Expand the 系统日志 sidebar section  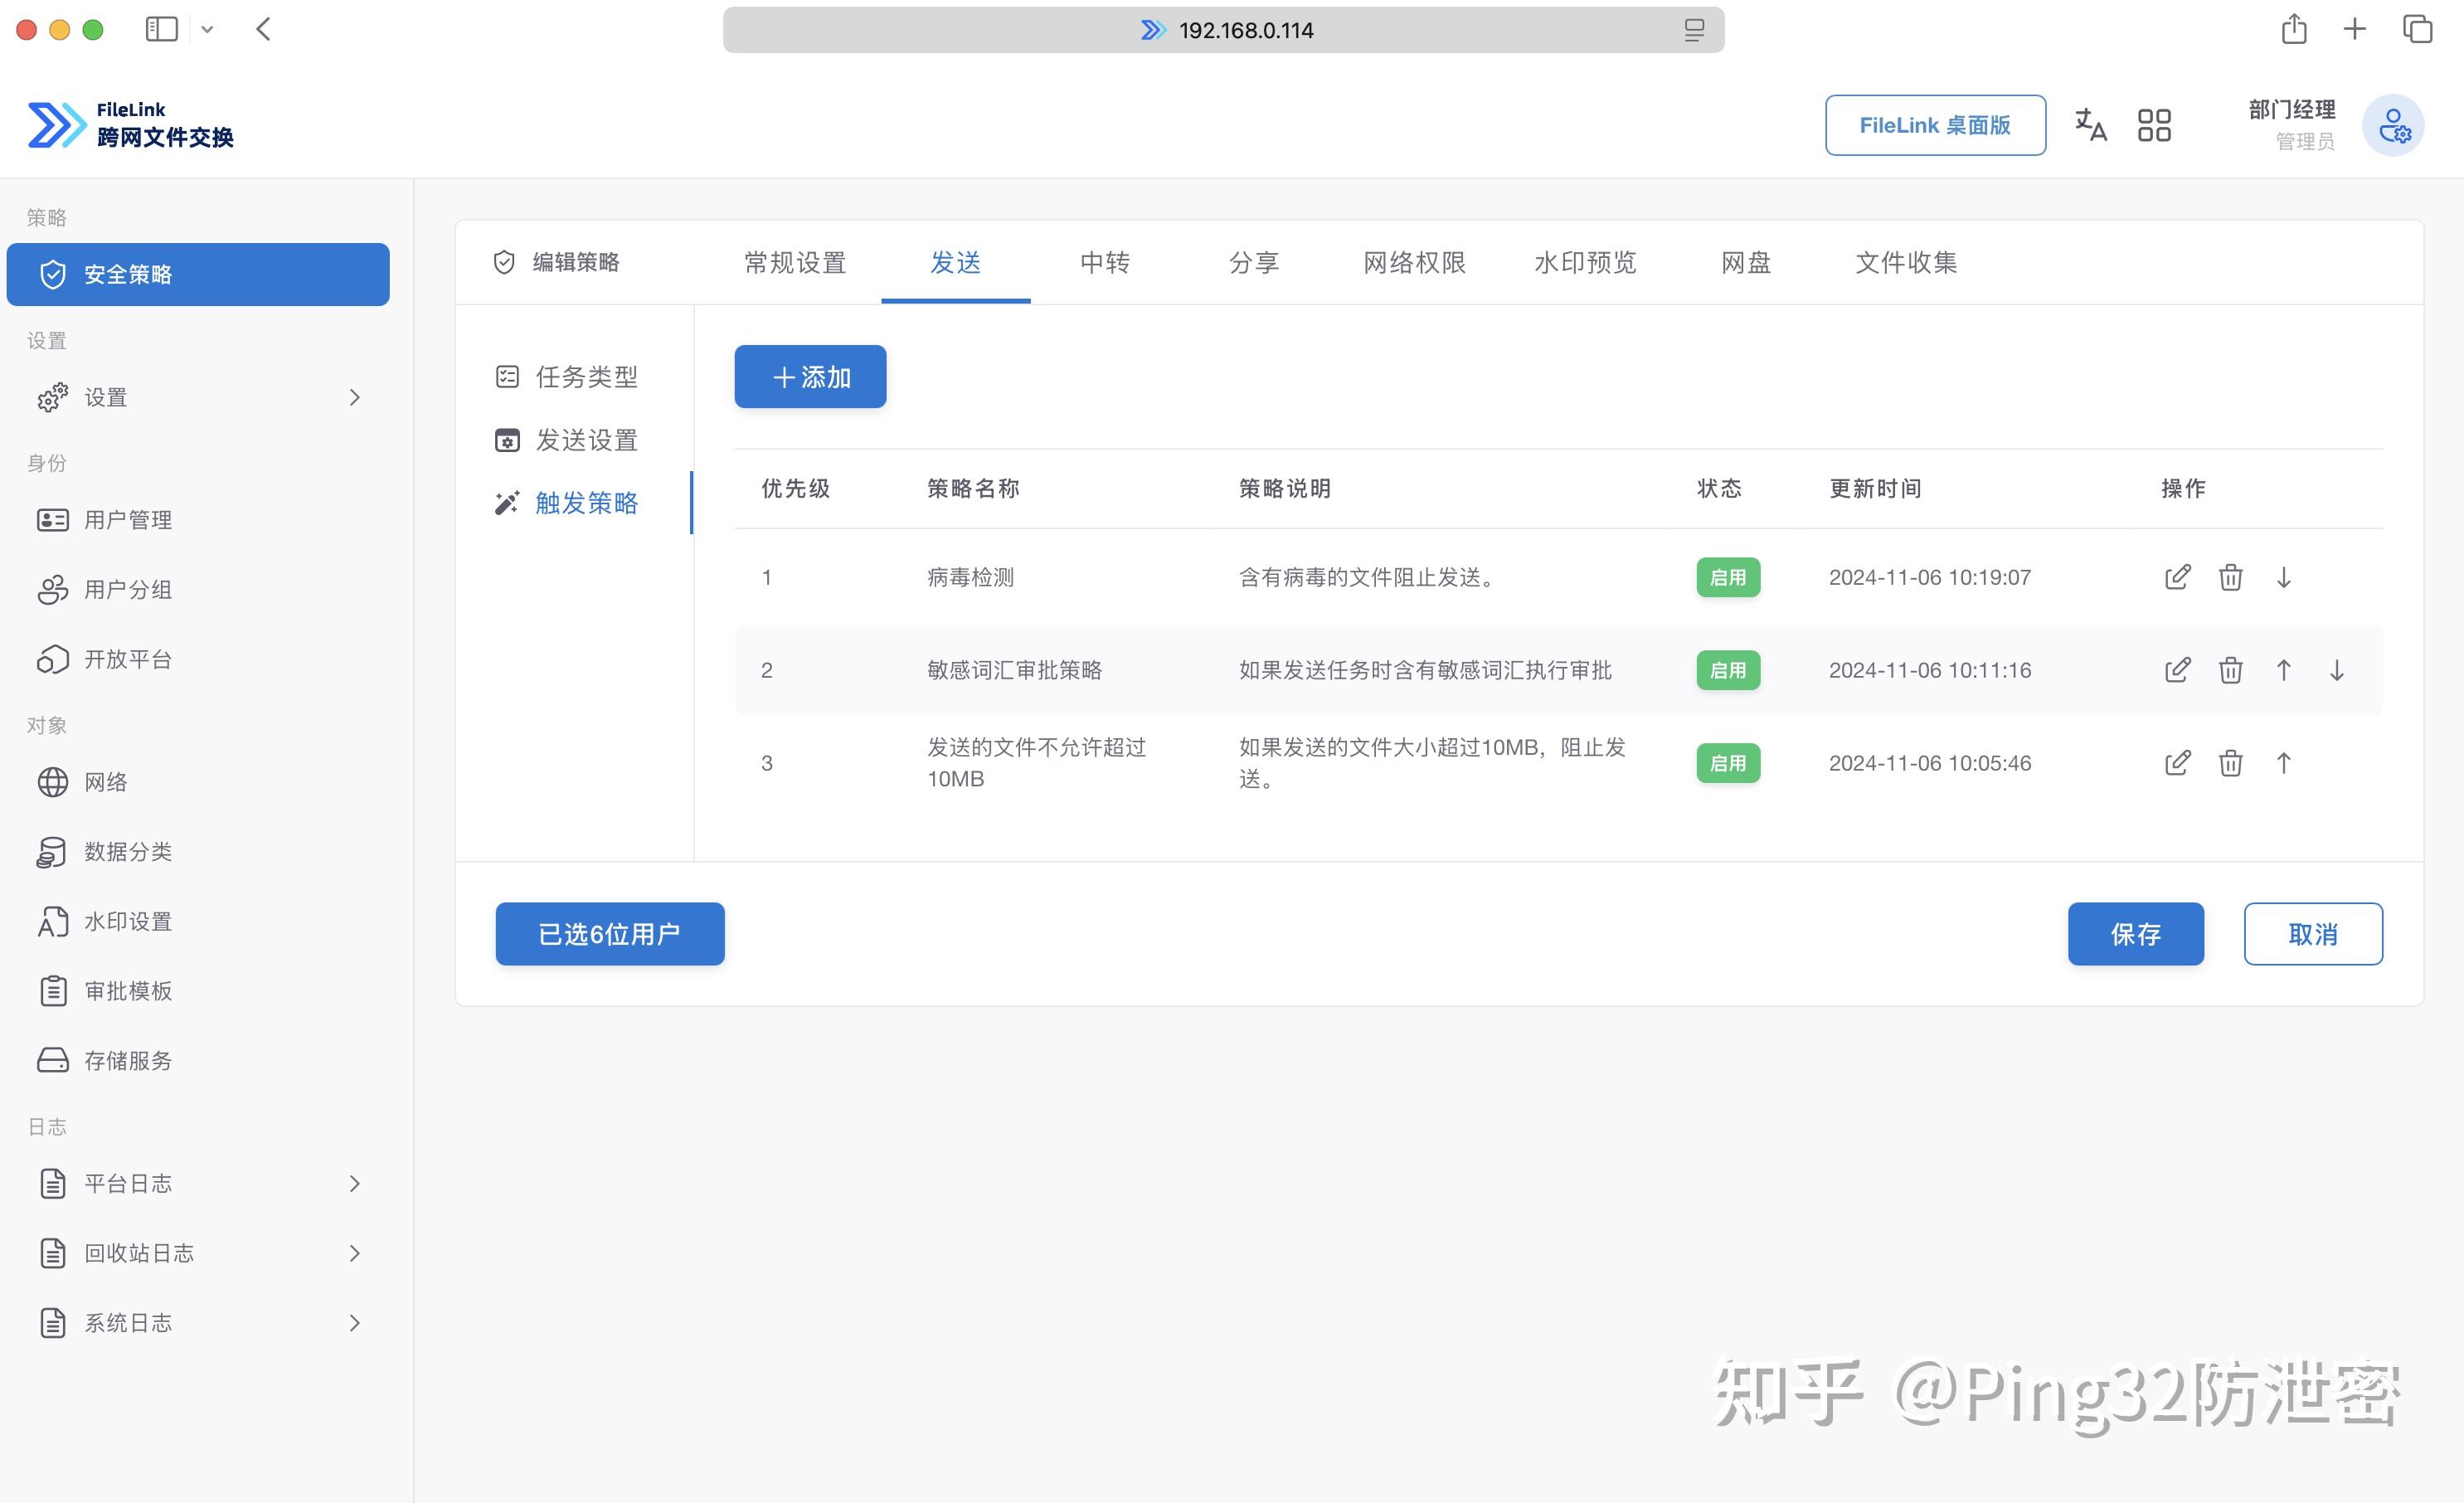(198, 1323)
